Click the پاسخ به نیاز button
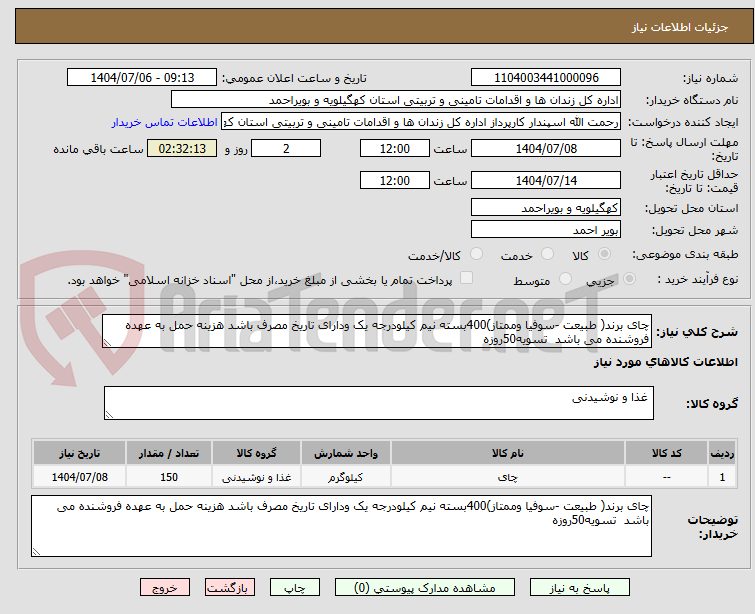This screenshot has width=755, height=614. pos(580,588)
